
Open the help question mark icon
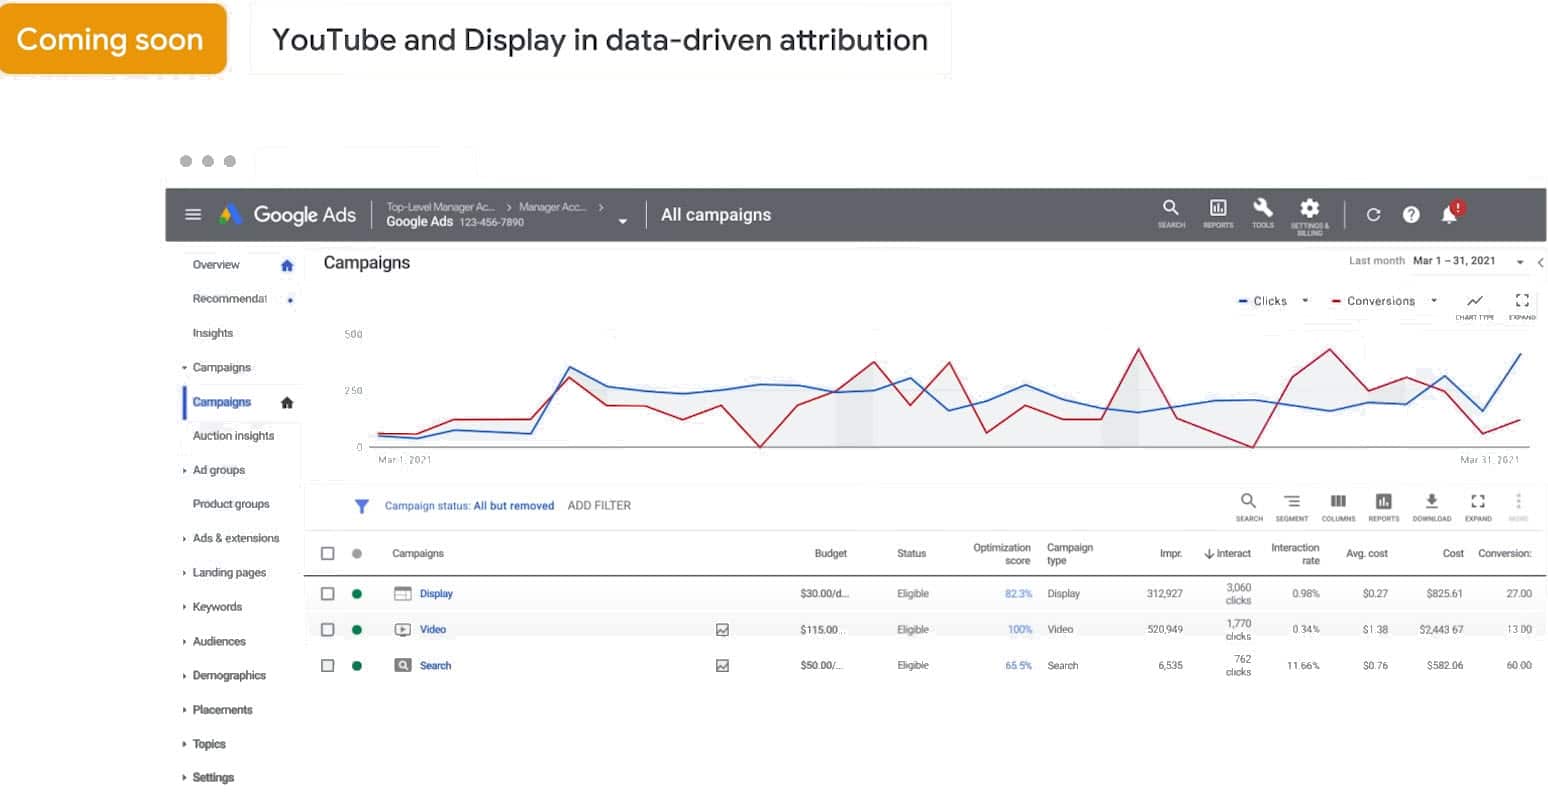click(1411, 214)
